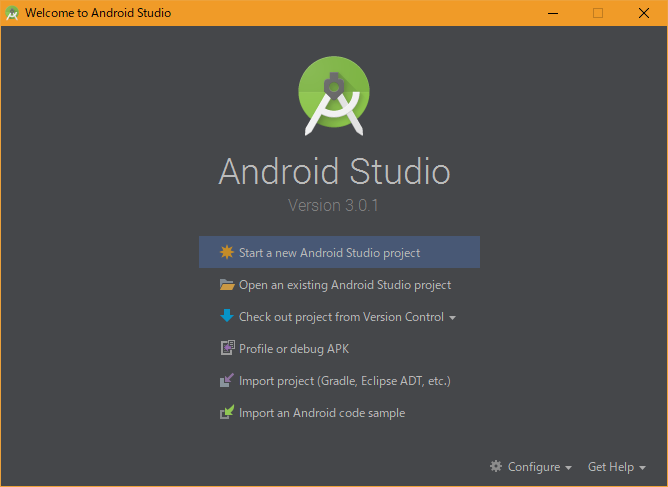This screenshot has width=668, height=487.
Task: Click the open folder icon
Action: (x=227, y=285)
